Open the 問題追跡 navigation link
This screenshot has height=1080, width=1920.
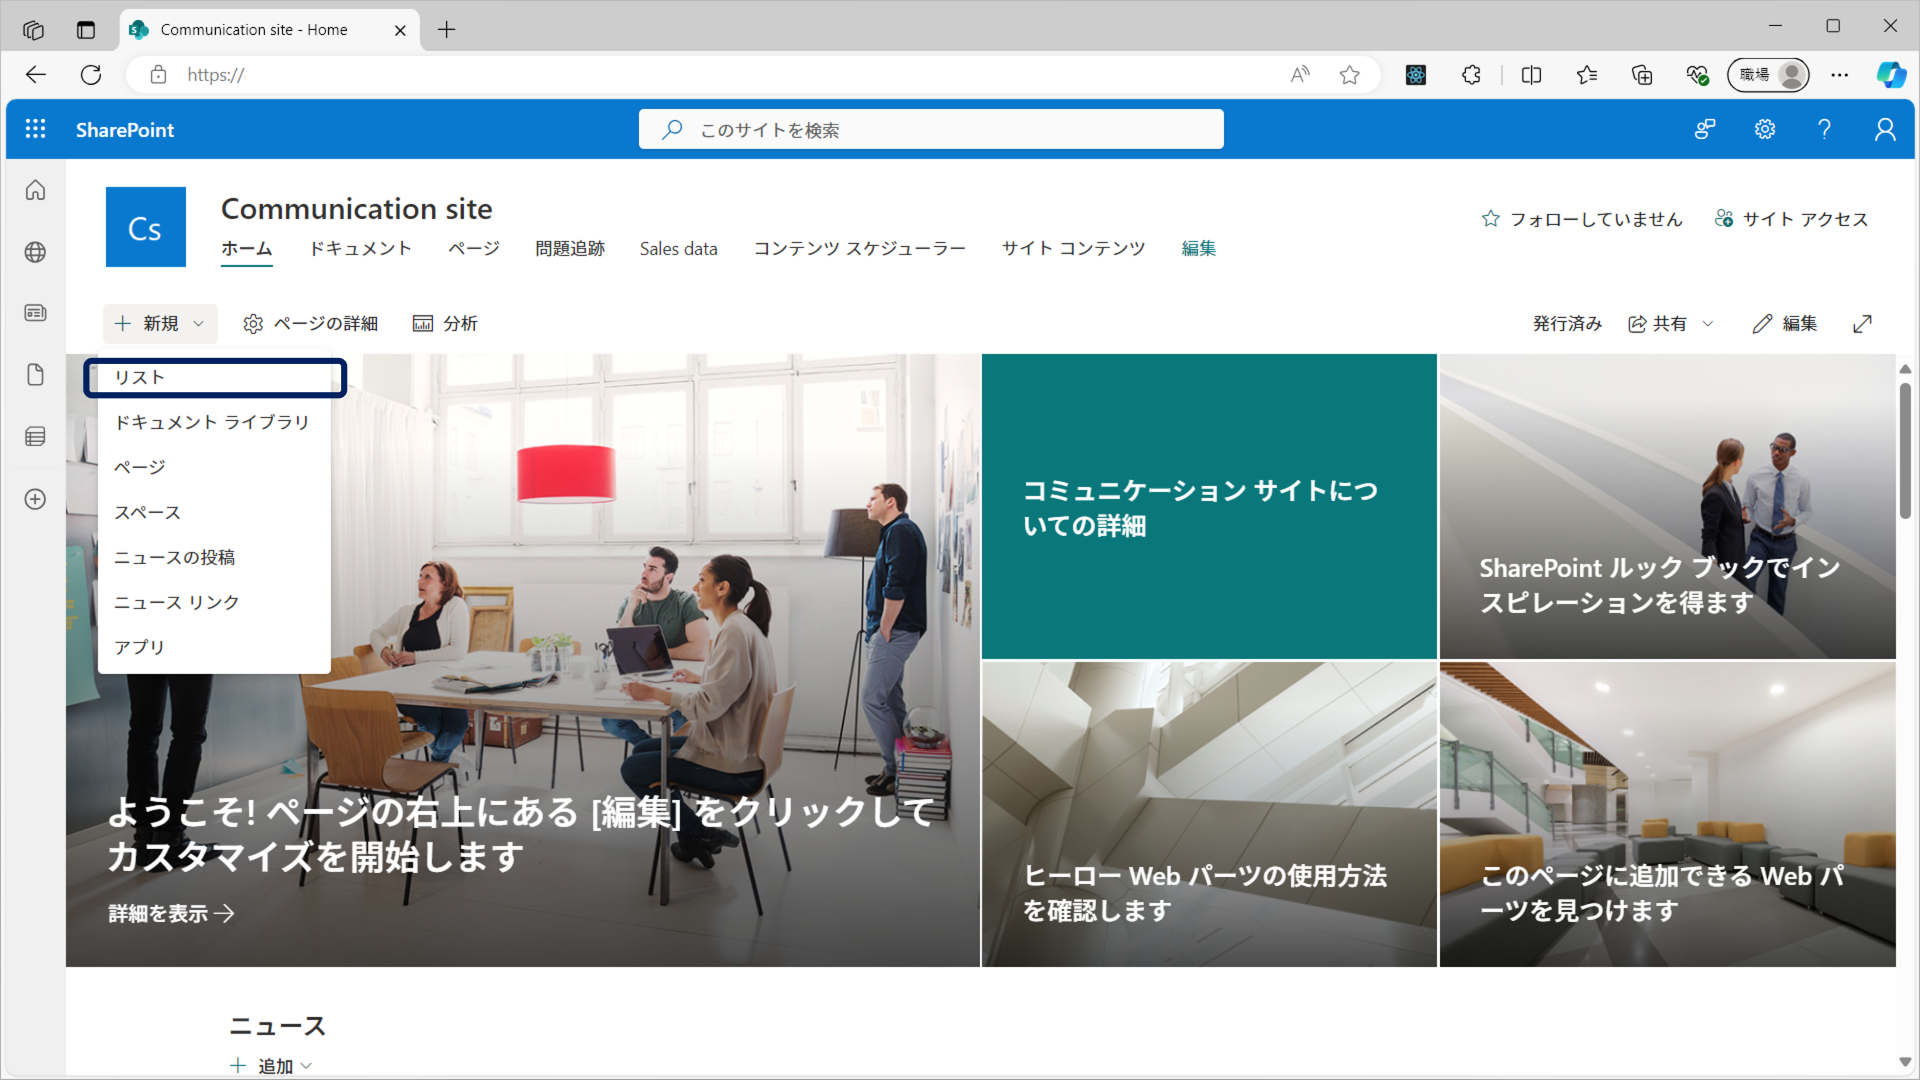[570, 248]
